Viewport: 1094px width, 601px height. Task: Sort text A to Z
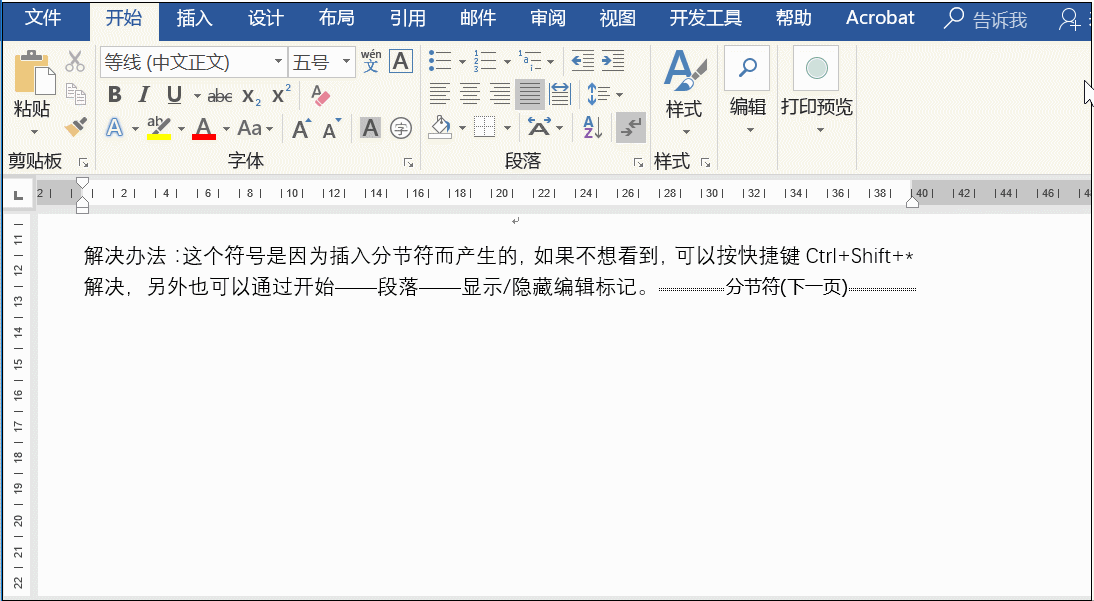[592, 128]
